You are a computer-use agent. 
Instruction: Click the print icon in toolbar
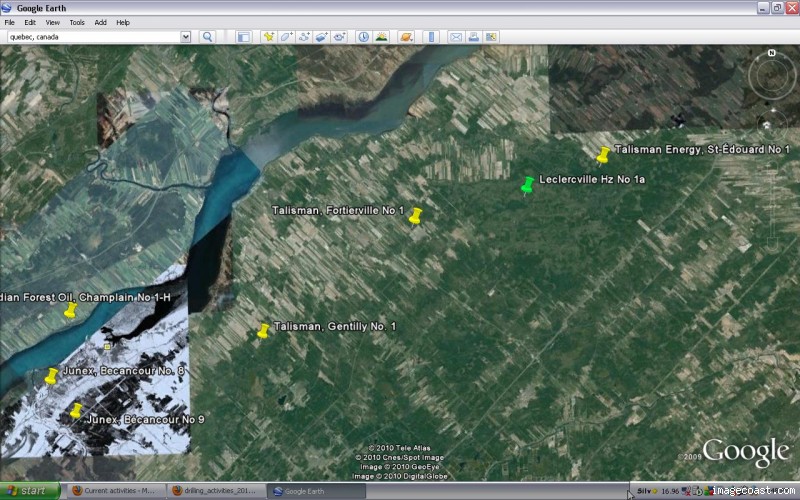(473, 37)
